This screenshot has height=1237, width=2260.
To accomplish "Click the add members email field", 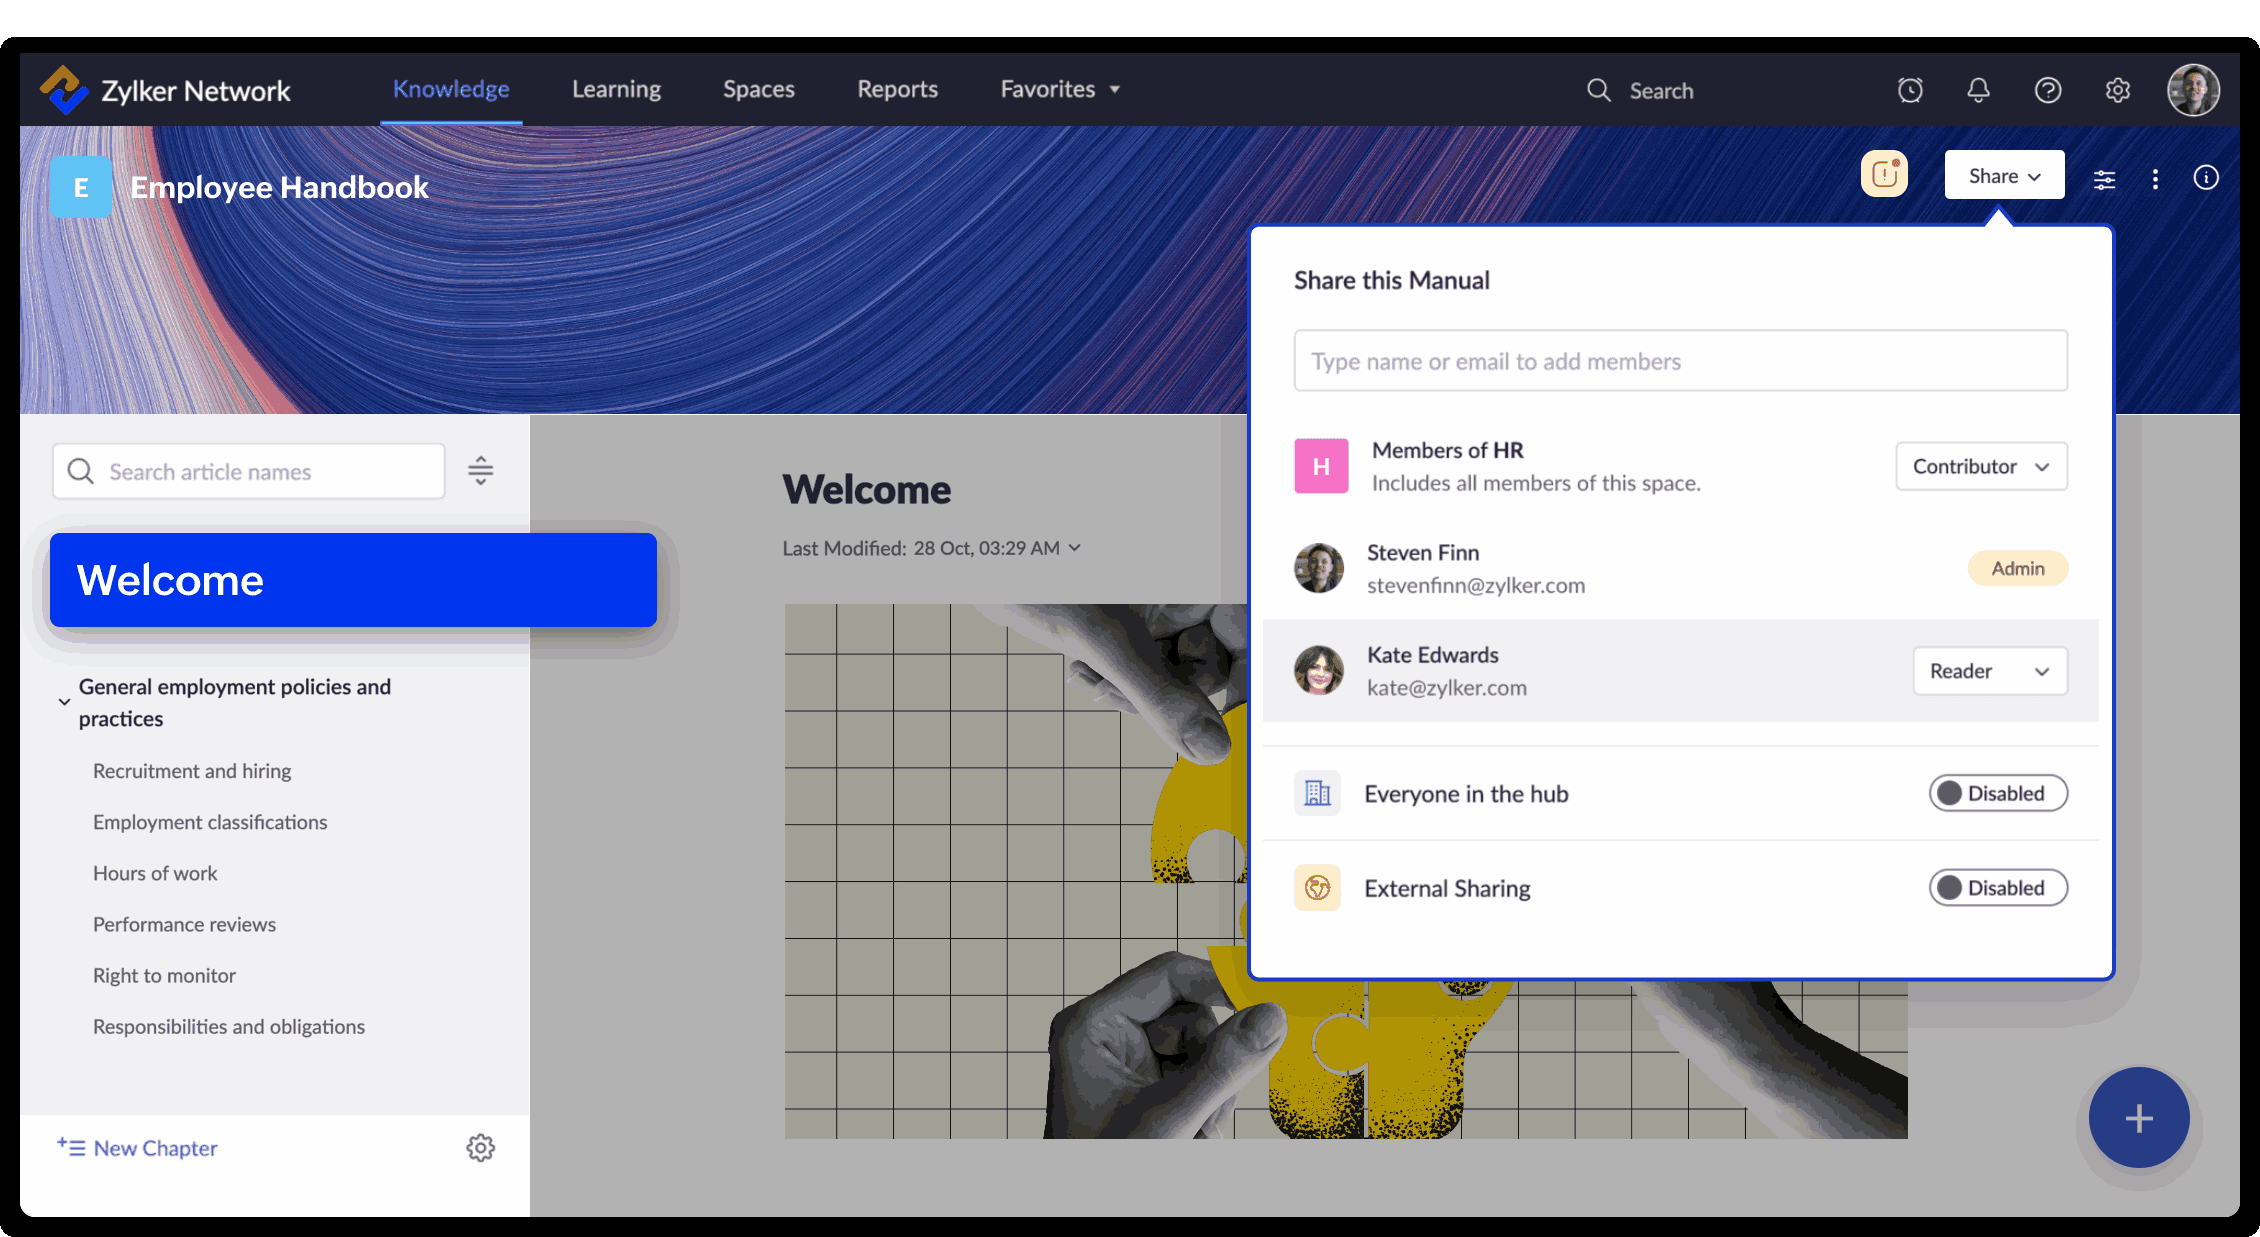I will [x=1680, y=361].
